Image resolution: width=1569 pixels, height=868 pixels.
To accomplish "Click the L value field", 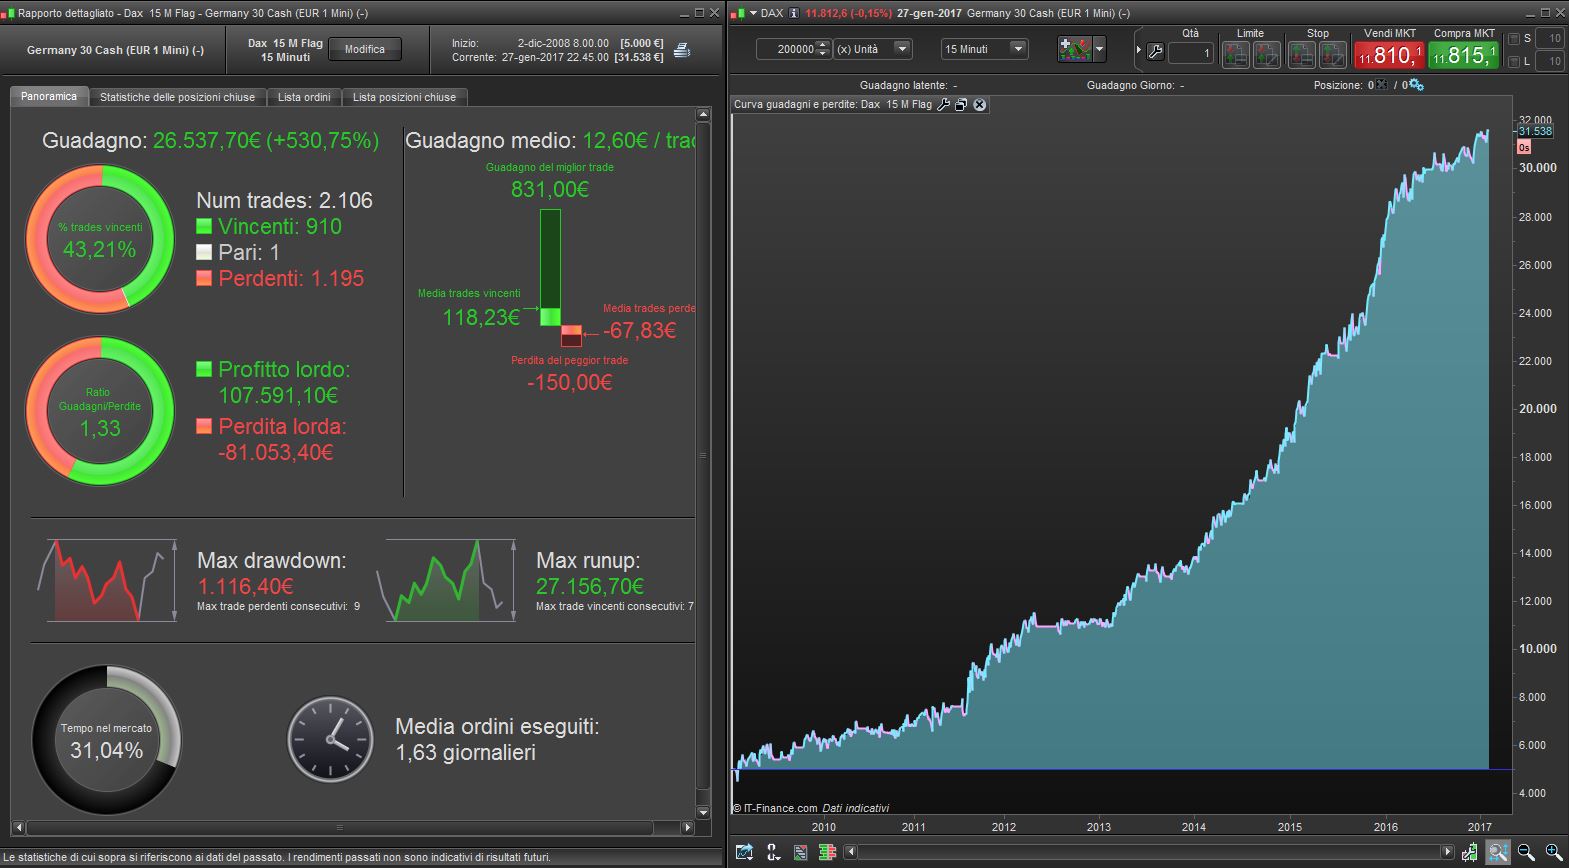I will [1549, 61].
